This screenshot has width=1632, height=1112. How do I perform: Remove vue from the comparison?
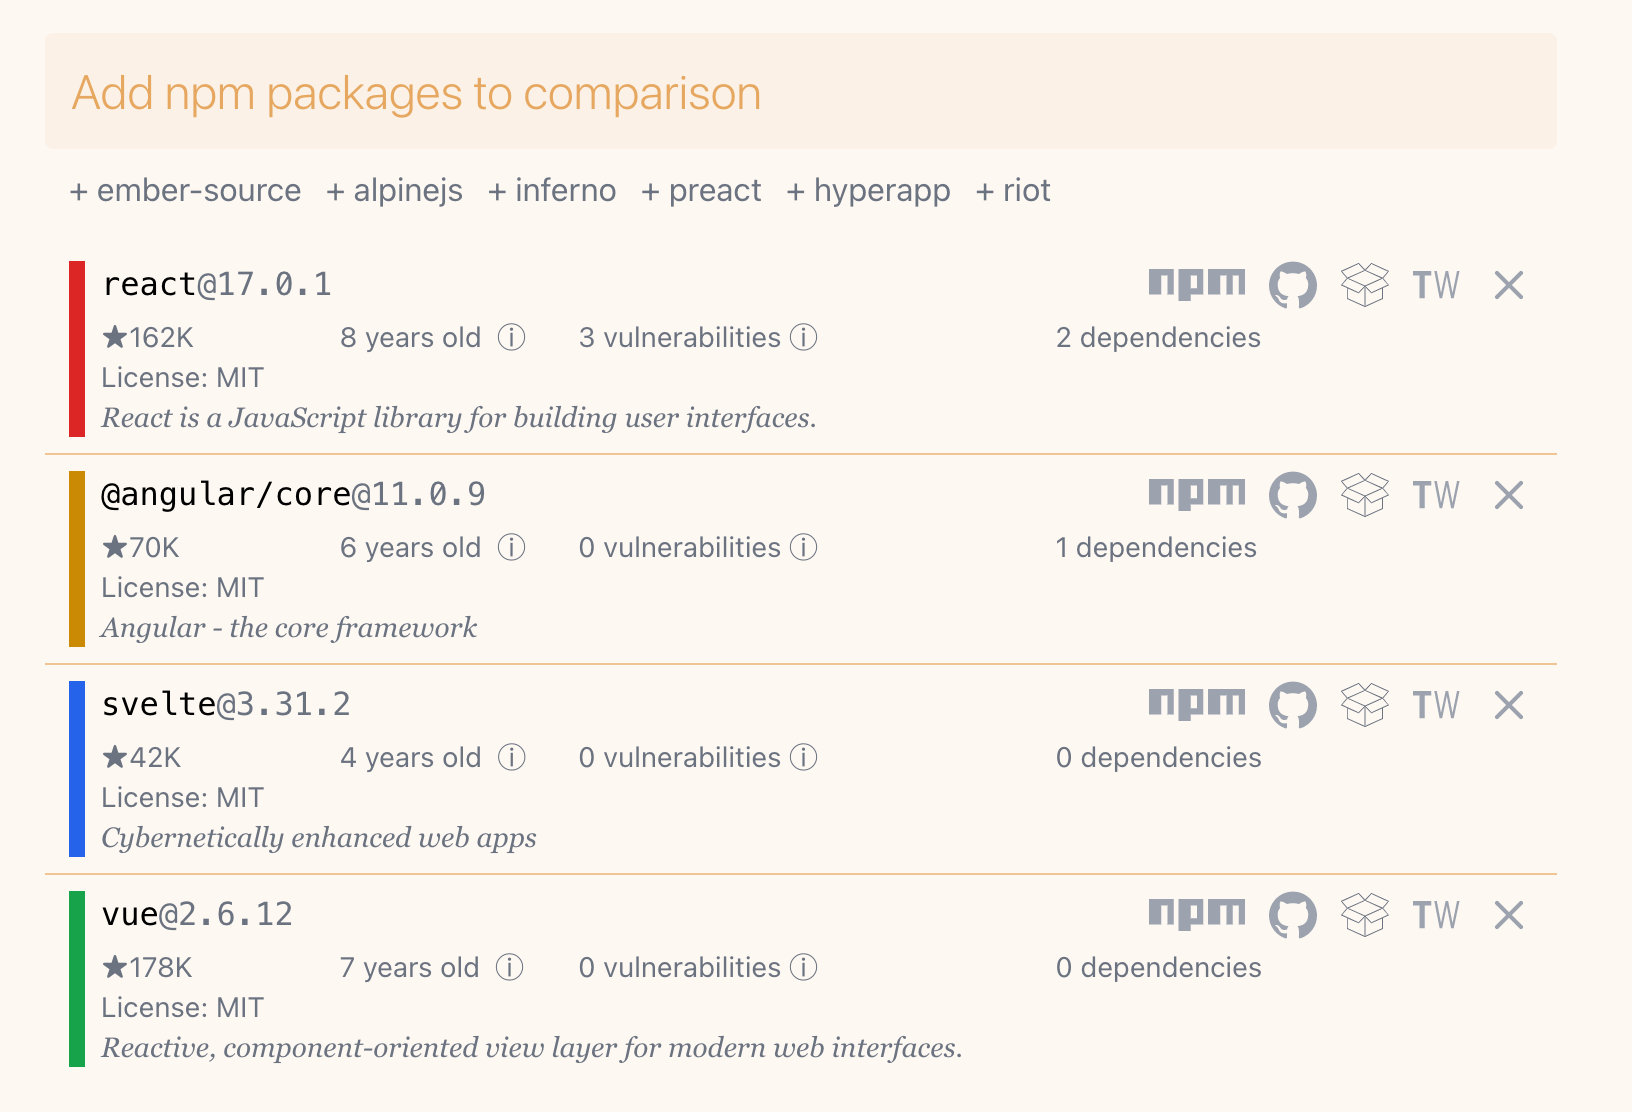point(1508,915)
